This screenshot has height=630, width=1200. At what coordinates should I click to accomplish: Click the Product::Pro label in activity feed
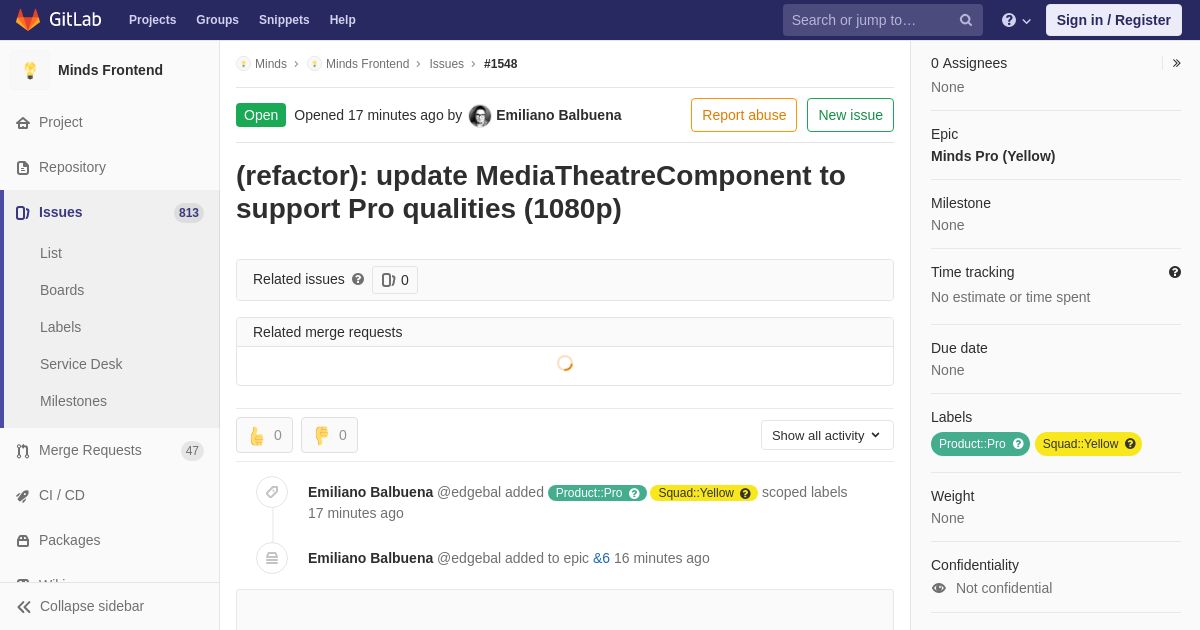(x=589, y=493)
